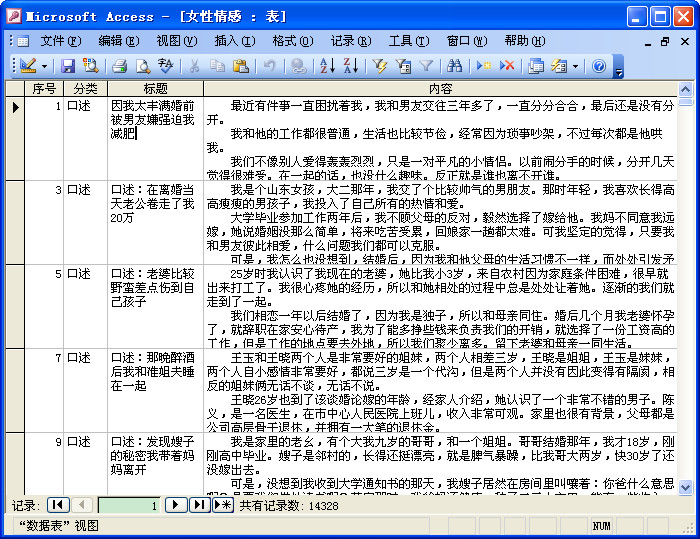Click the Print icon
The height and width of the screenshot is (539, 700).
120,66
